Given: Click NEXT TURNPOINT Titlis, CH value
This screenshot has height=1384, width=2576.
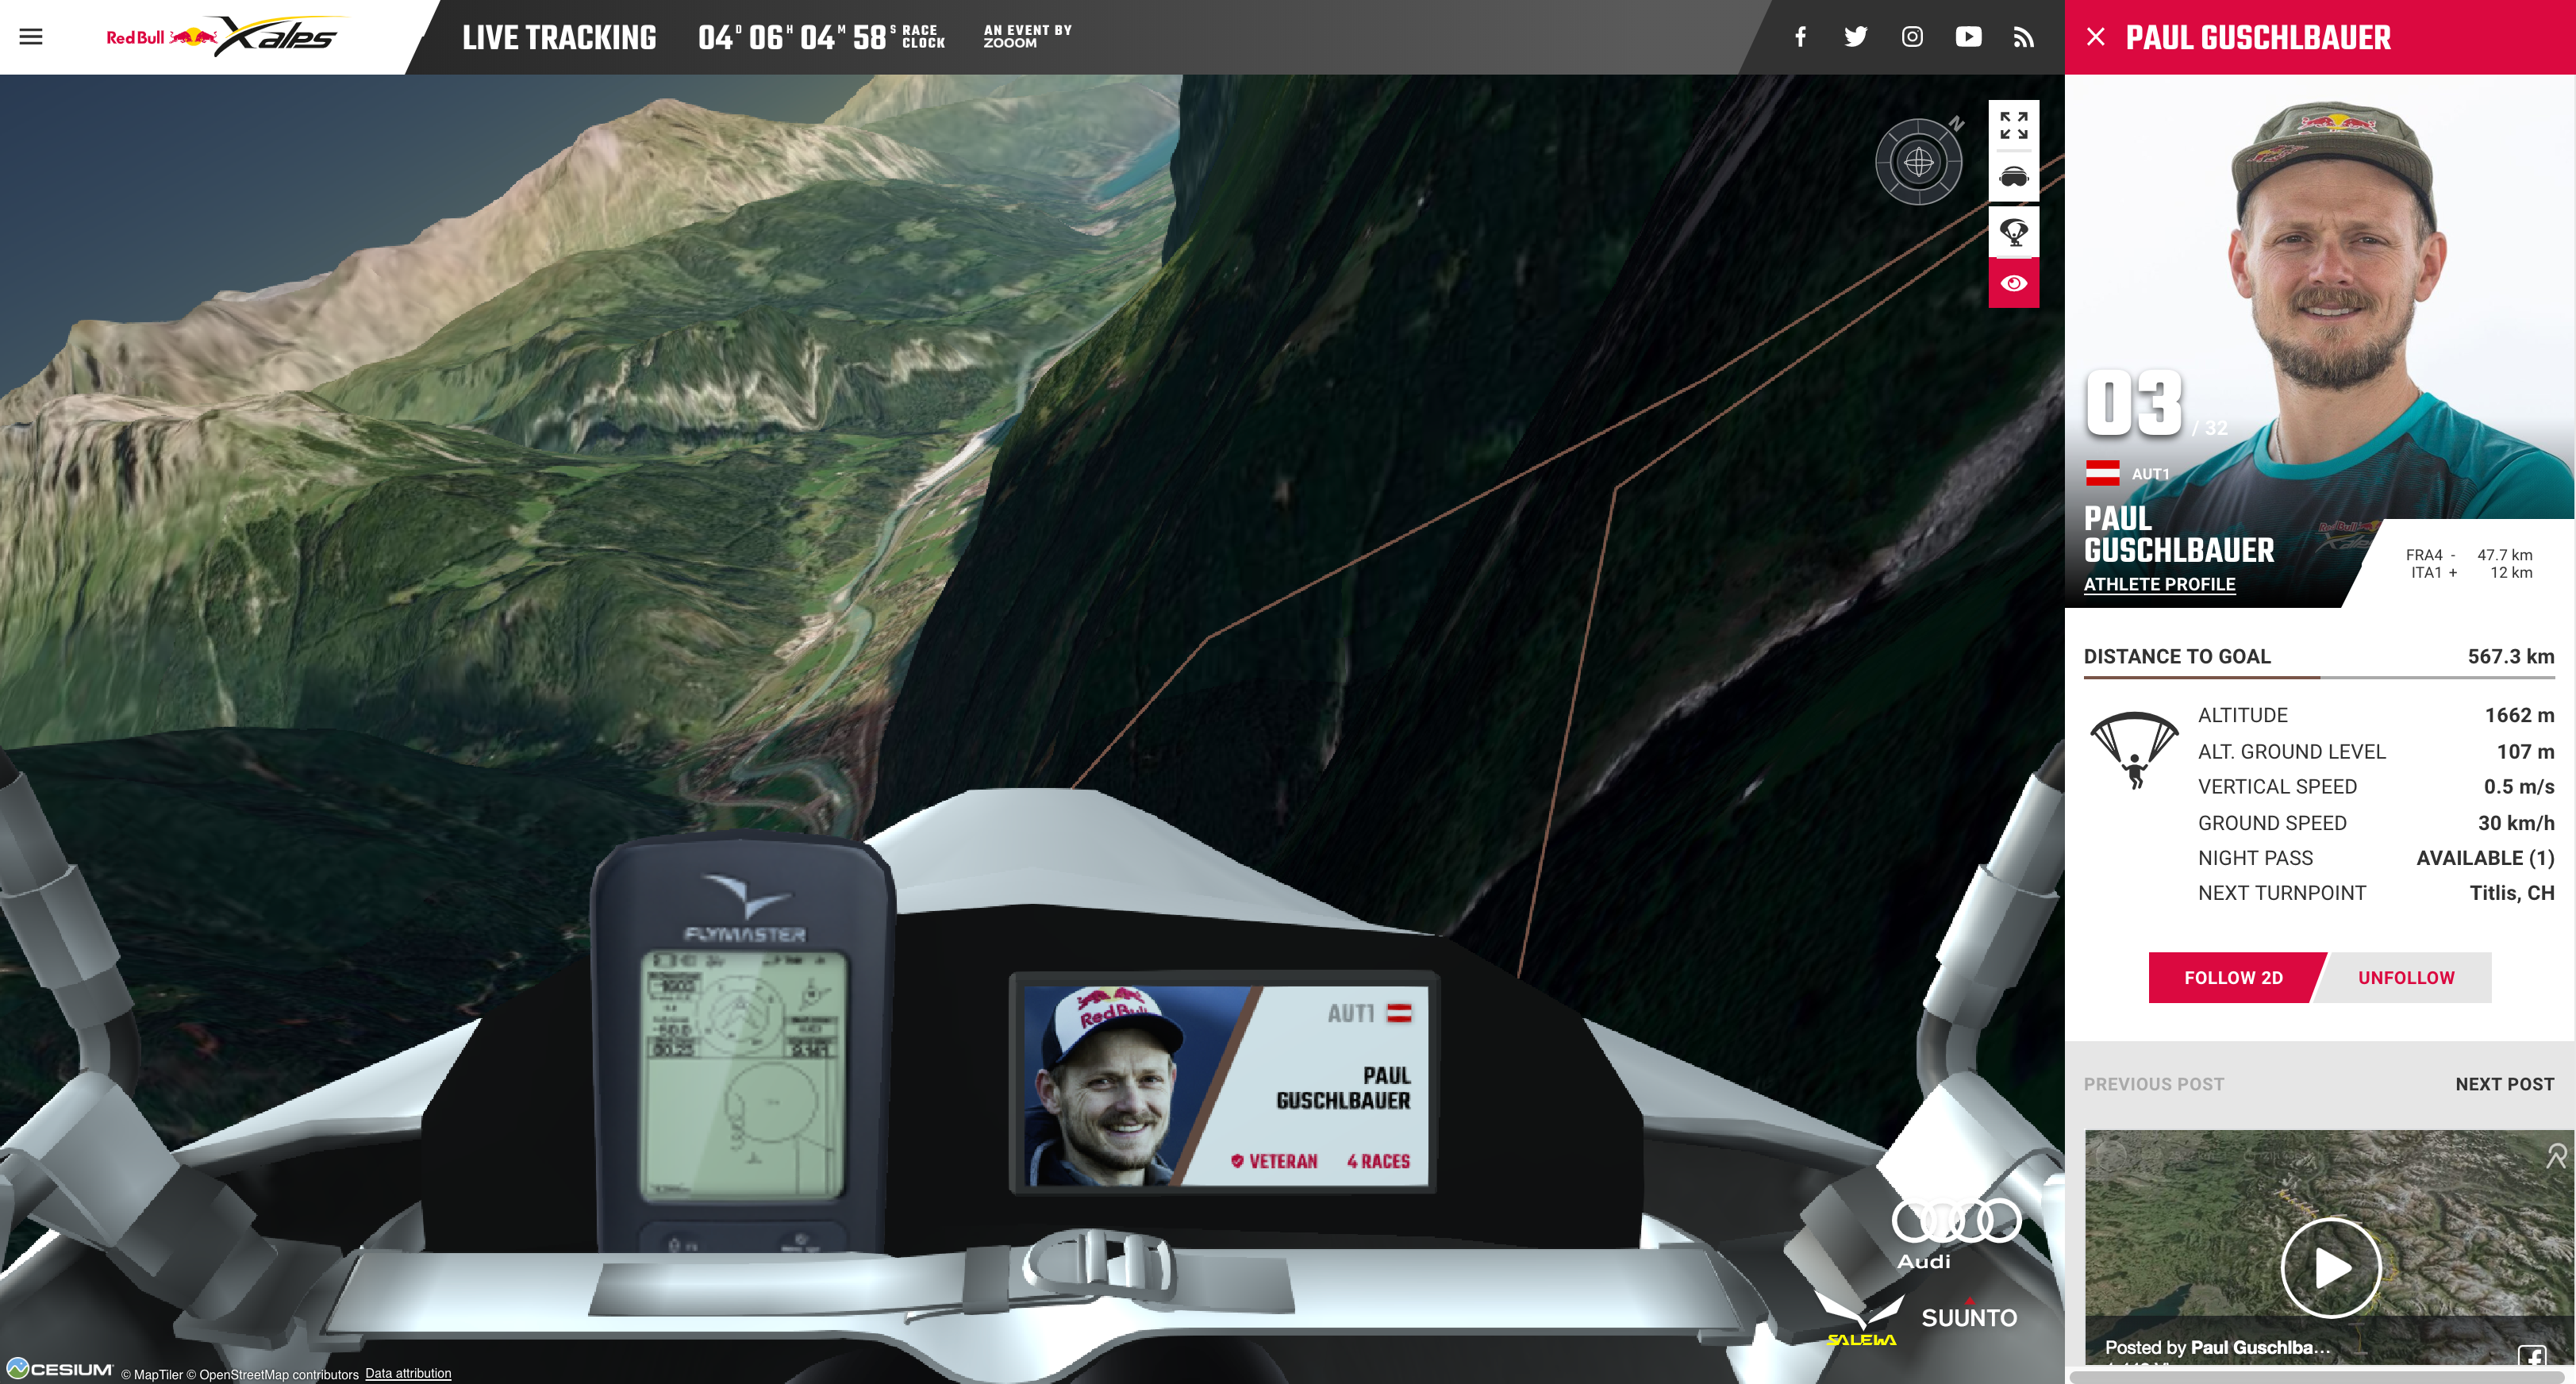Looking at the screenshot, I should [x=2511, y=893].
